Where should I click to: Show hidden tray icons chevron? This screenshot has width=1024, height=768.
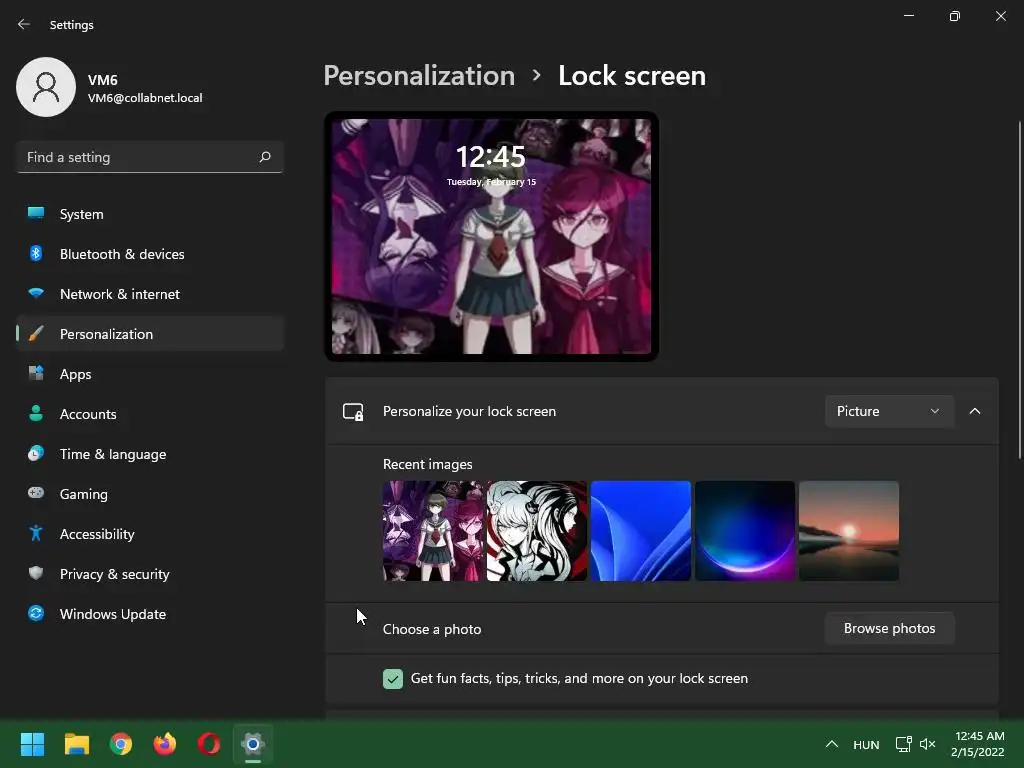[x=831, y=744]
